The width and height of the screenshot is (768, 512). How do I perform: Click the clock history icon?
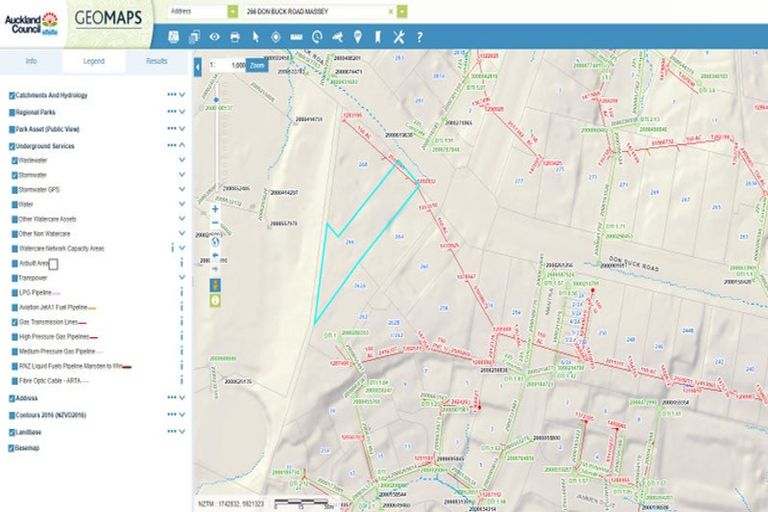coord(316,37)
